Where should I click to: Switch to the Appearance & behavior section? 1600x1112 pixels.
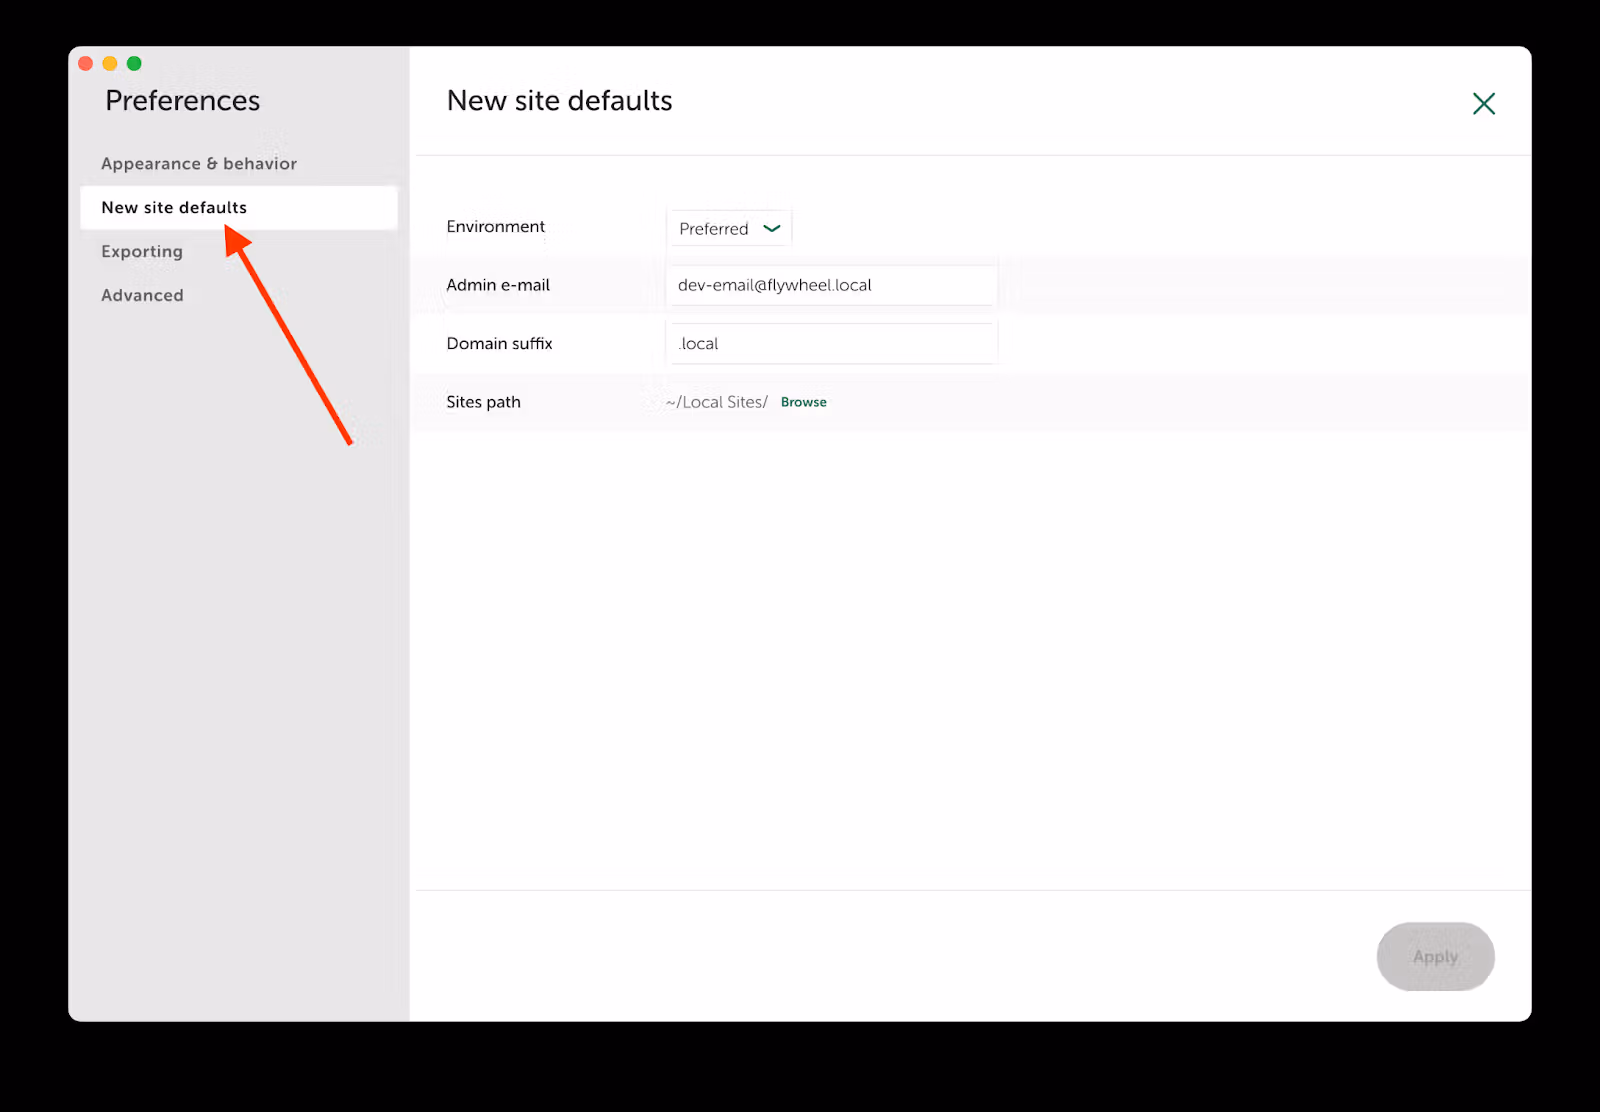198,163
